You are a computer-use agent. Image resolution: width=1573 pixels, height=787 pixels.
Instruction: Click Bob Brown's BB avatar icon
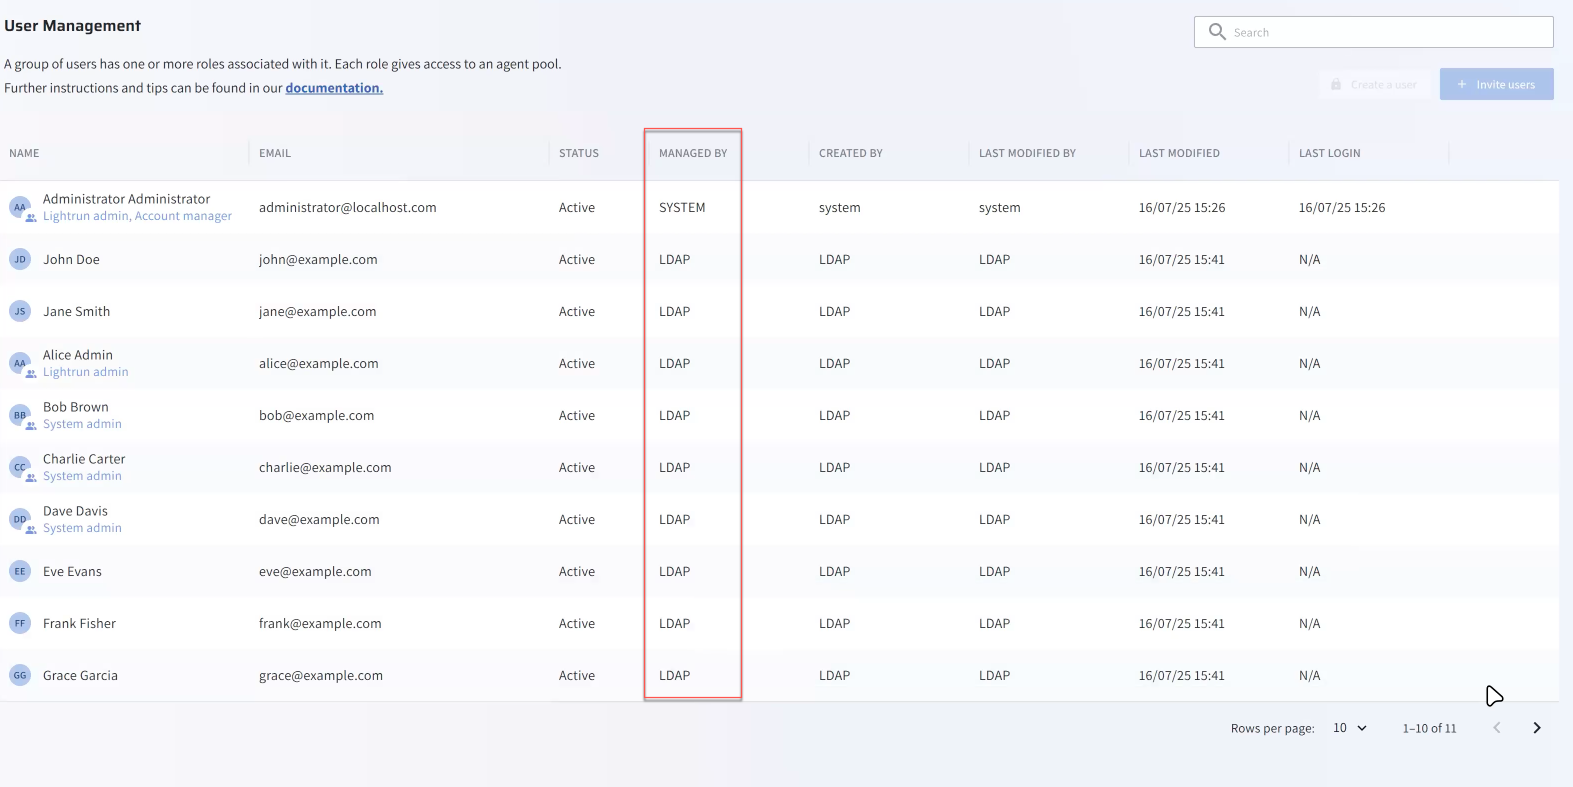[20, 415]
